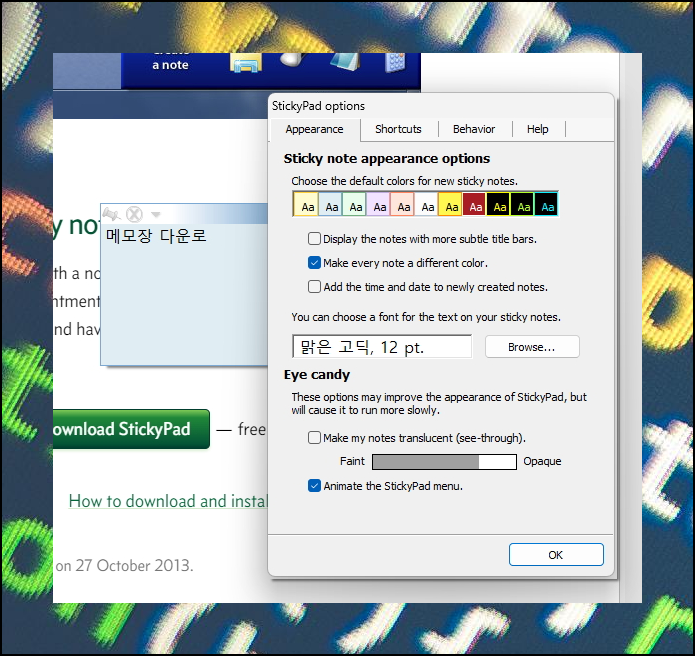Viewport: 695px width, 656px height.
Task: Switch to the Appearance tab
Action: point(315,129)
